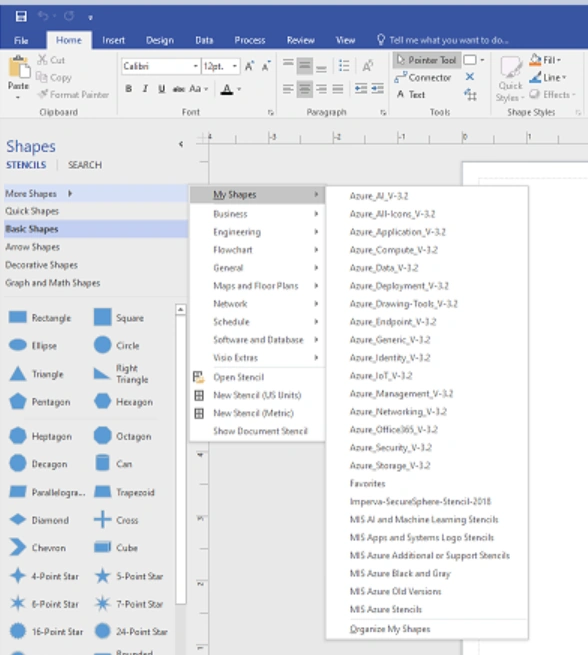588x655 pixels.
Task: Toggle Underline formatting
Action: coord(162,89)
